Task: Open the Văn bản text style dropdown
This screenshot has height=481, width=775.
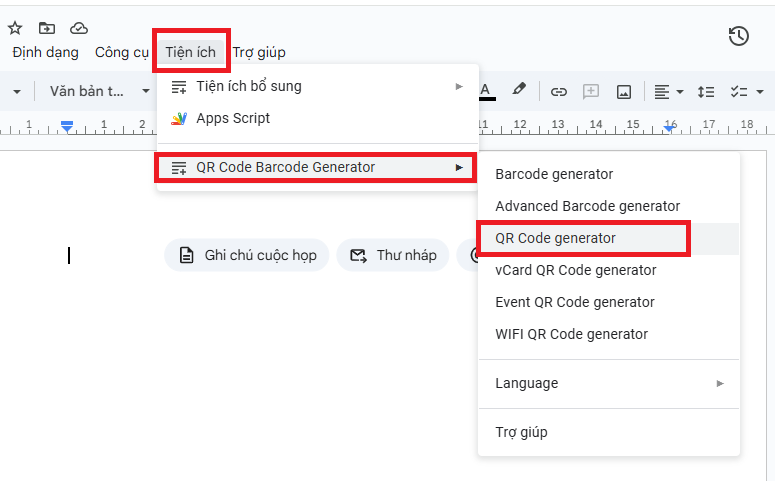Action: [100, 91]
